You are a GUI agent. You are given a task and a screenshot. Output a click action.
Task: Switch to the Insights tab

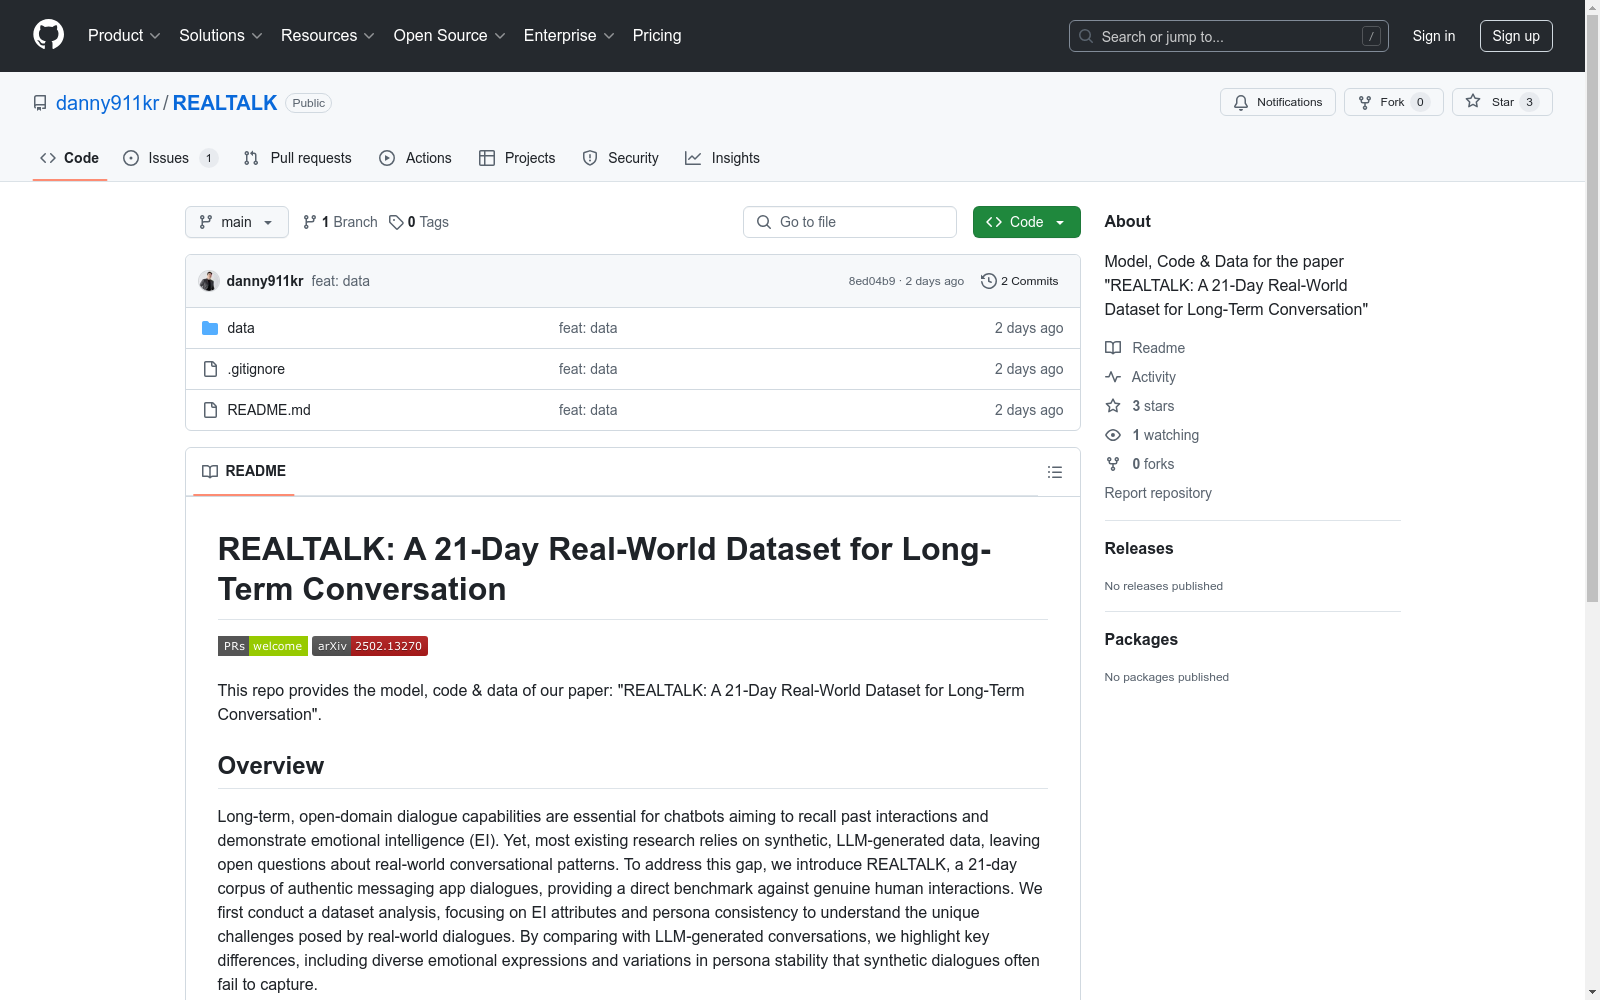pyautogui.click(x=722, y=158)
